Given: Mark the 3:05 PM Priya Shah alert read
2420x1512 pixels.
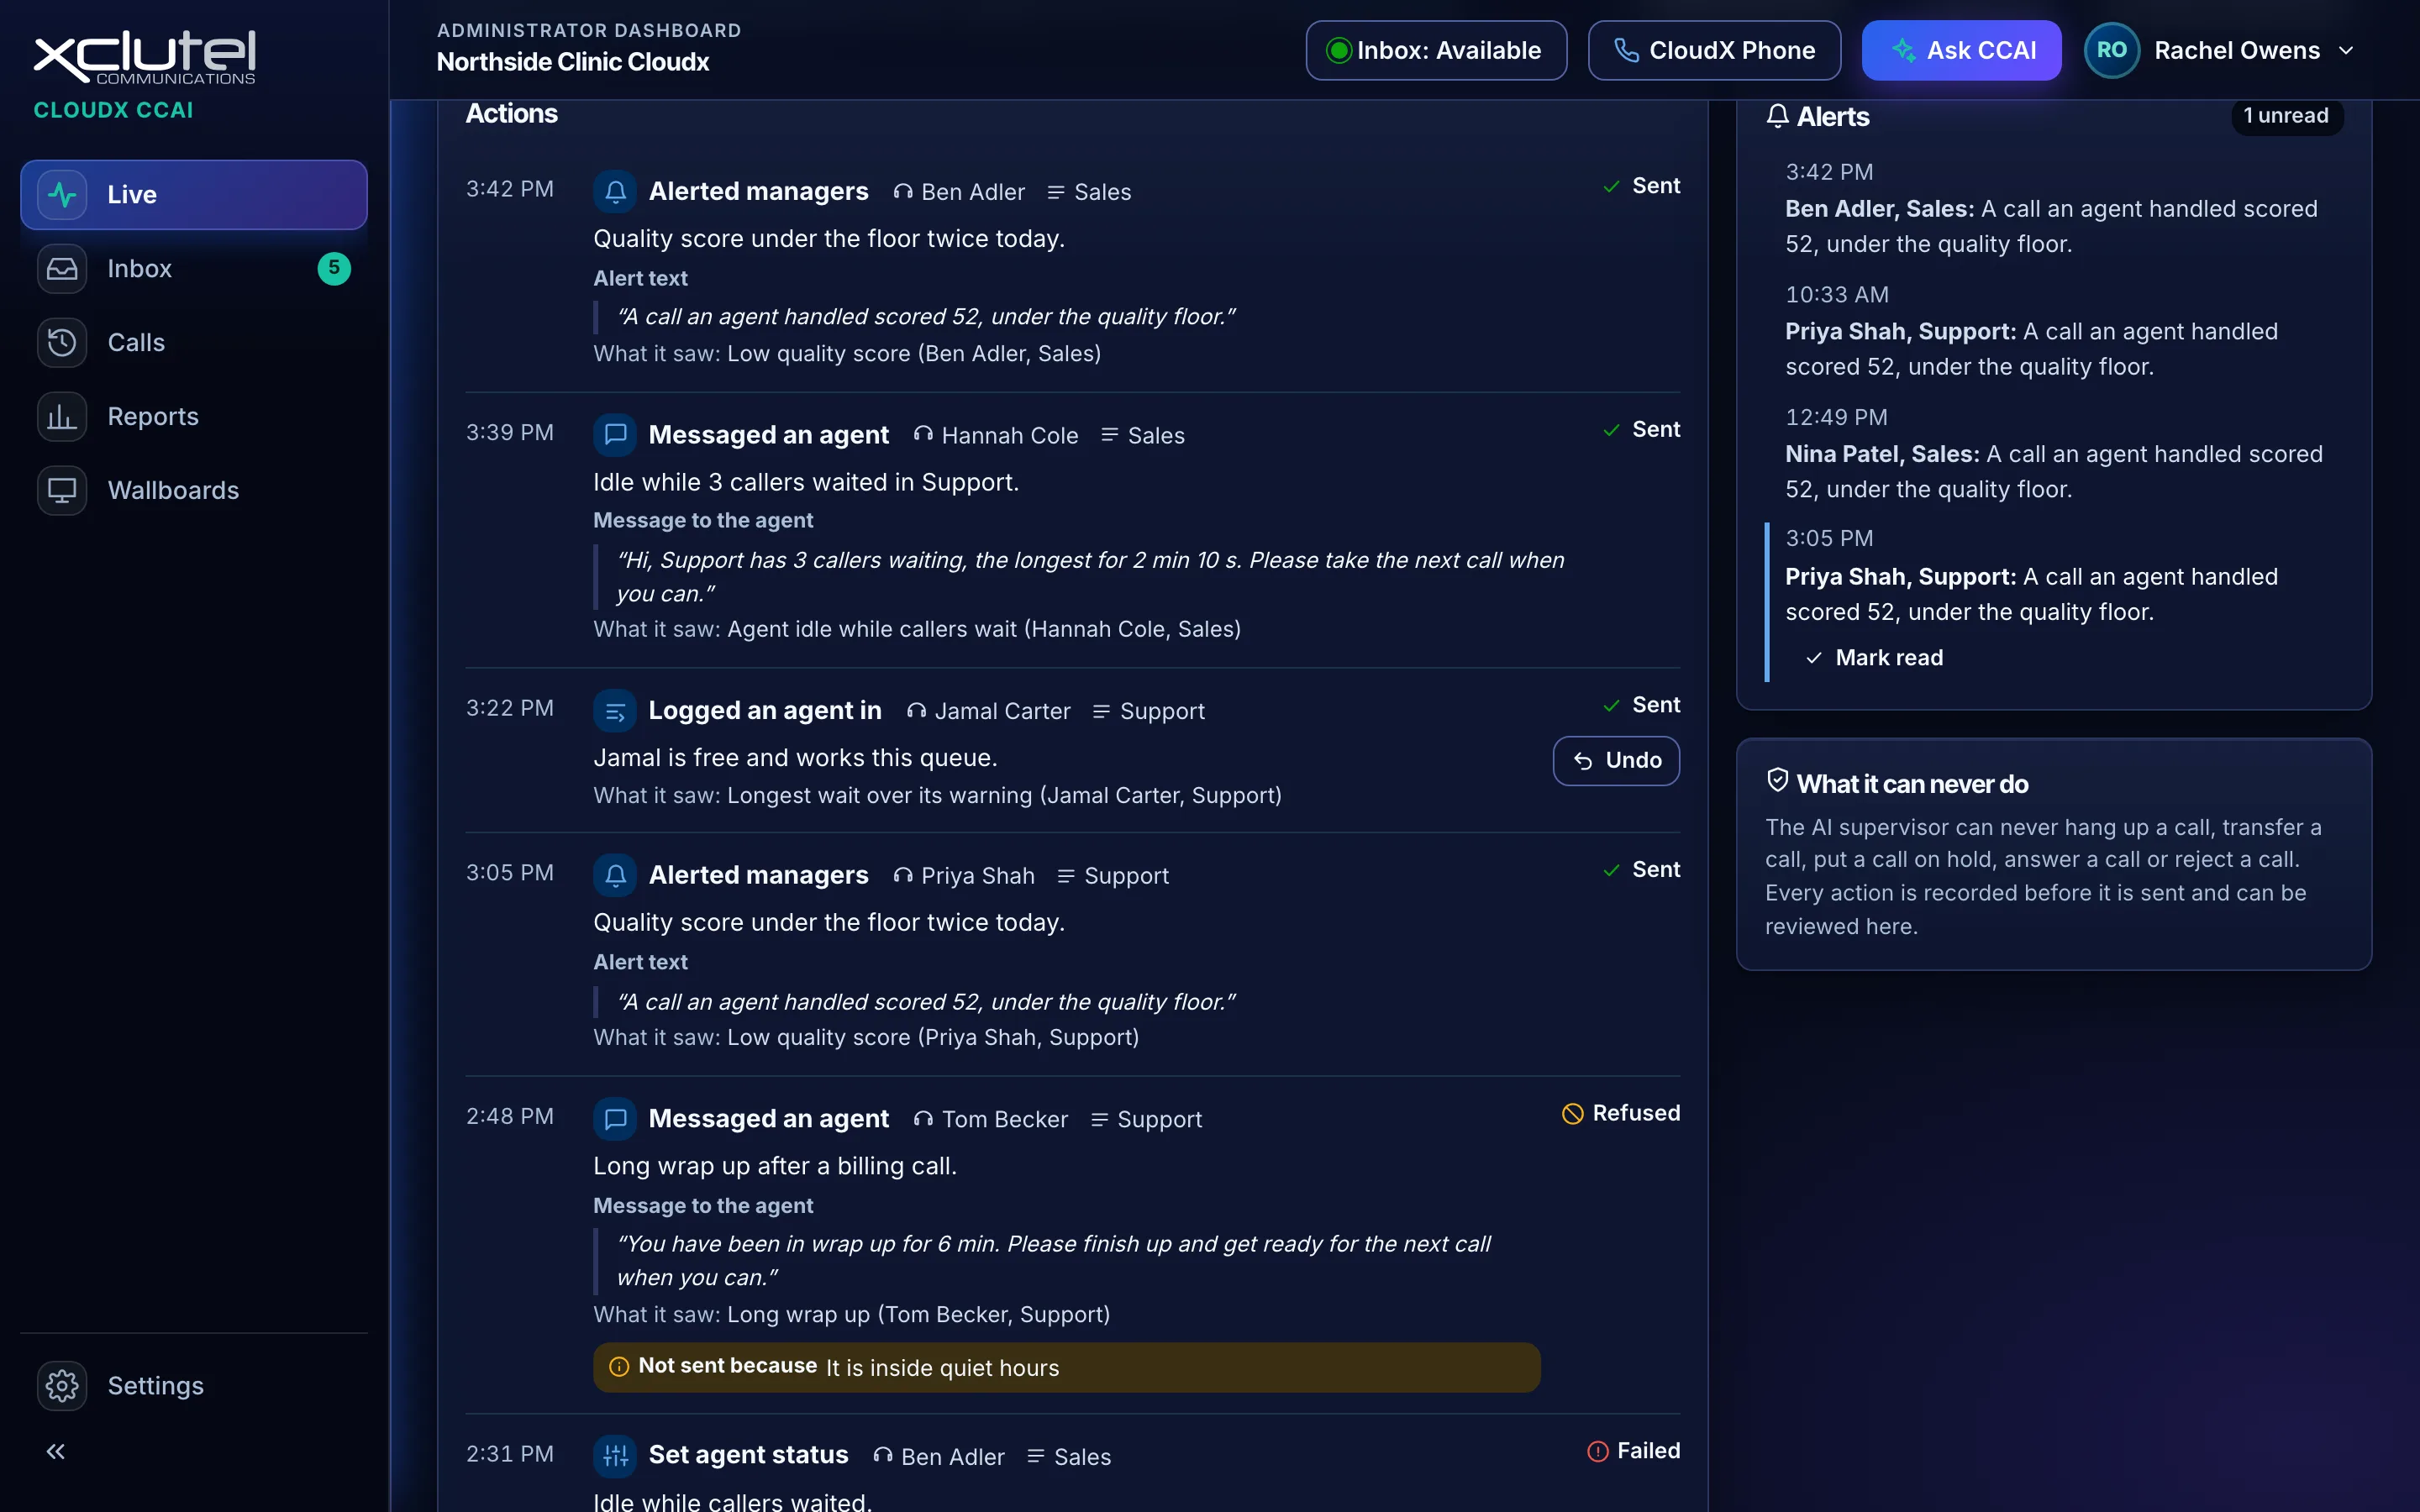Looking at the screenshot, I should [x=1874, y=657].
